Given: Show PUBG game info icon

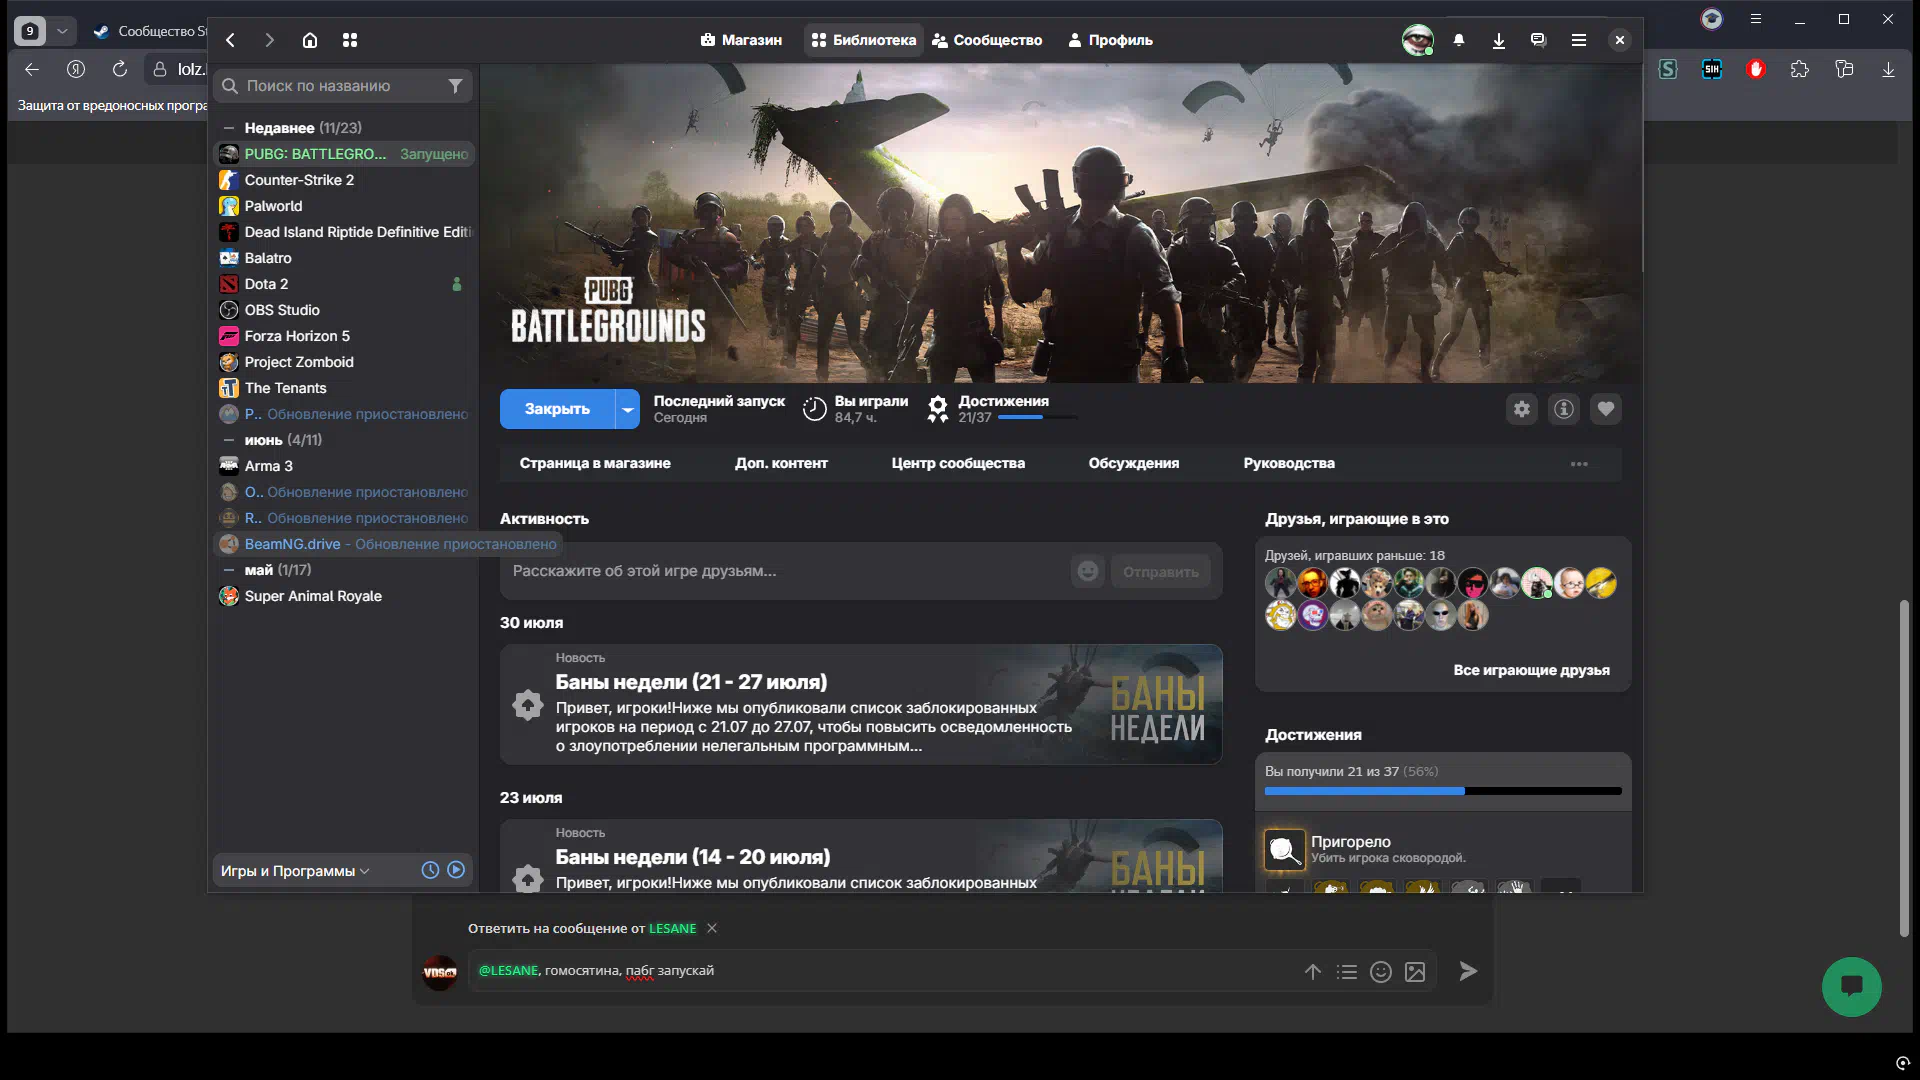Looking at the screenshot, I should [1564, 409].
